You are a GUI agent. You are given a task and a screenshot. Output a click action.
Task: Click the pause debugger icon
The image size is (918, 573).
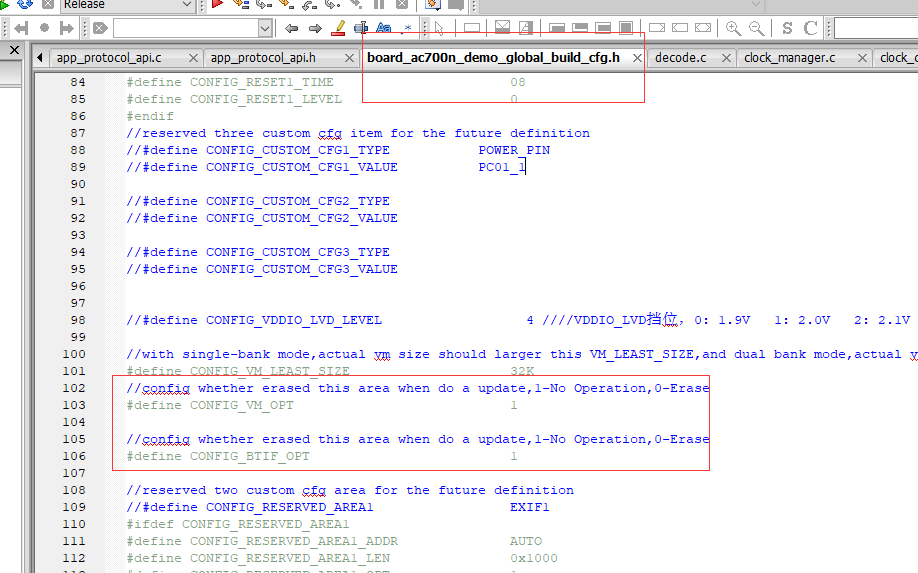tap(379, 4)
